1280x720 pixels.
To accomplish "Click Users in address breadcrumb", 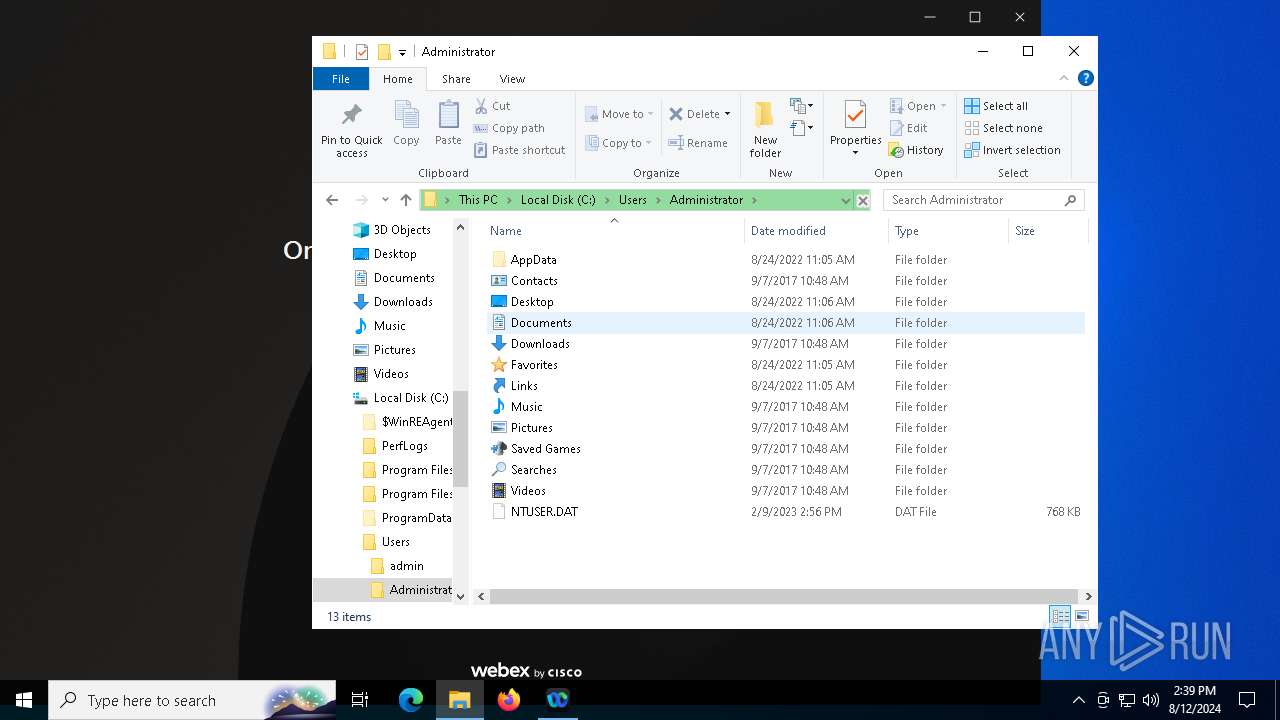I will (x=633, y=200).
